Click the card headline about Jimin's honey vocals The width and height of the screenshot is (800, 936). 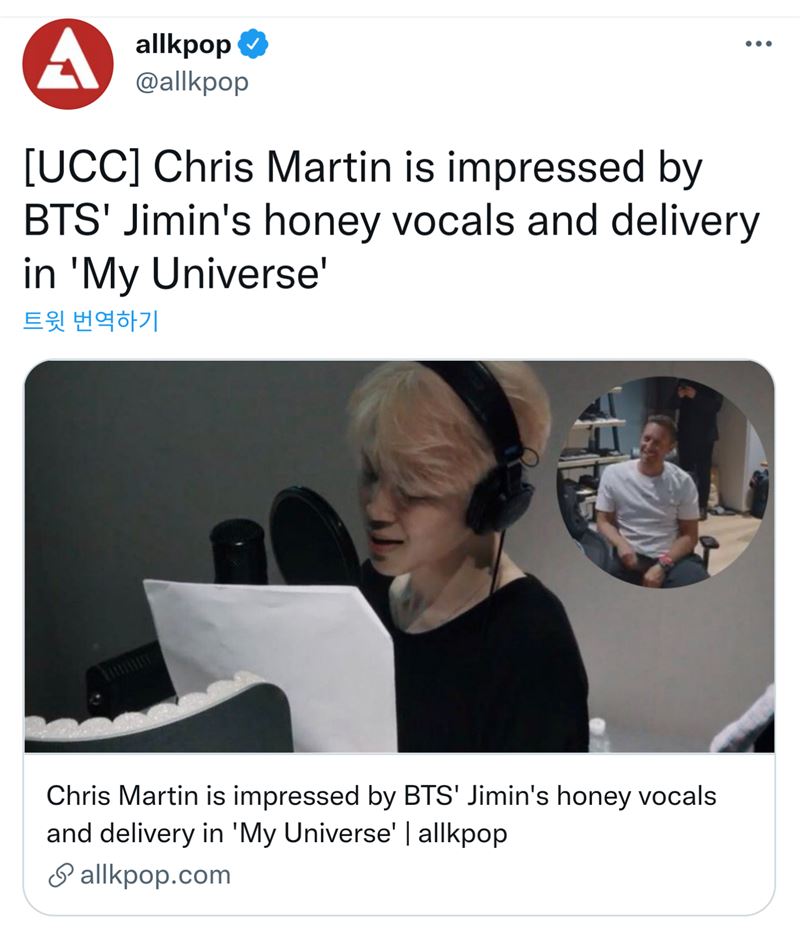381,814
